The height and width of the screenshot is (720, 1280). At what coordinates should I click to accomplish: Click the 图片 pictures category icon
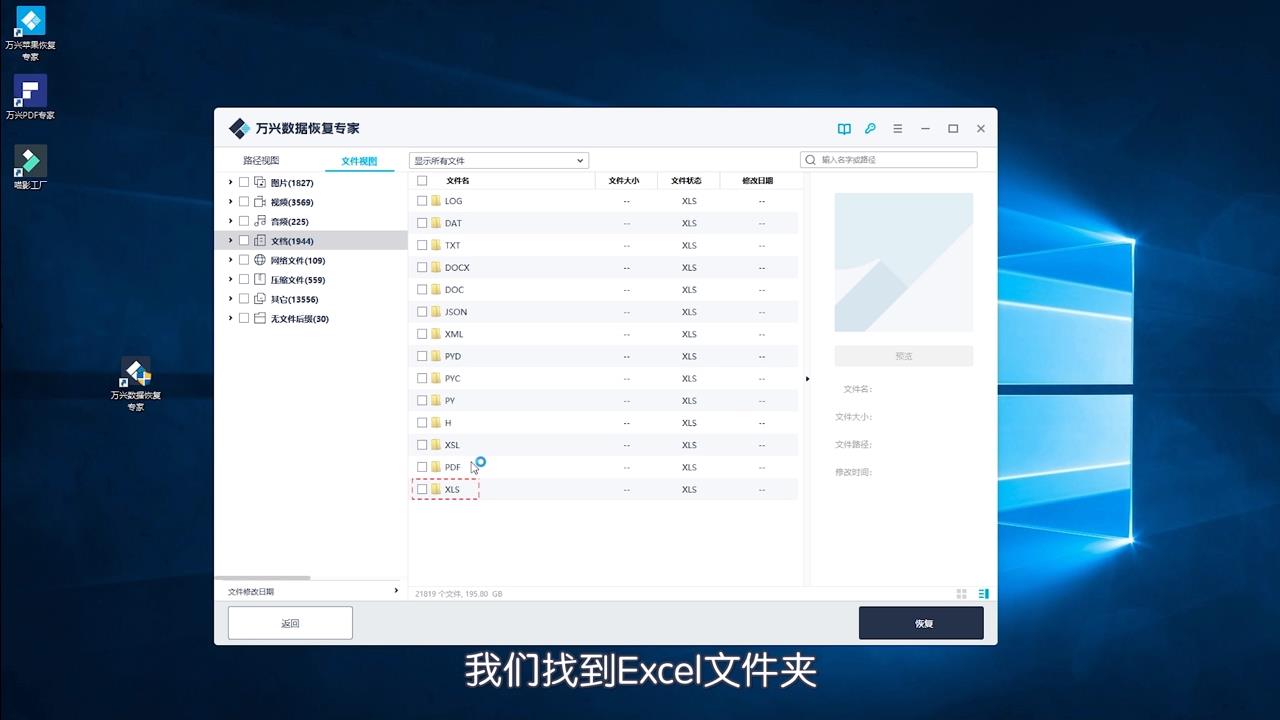pyautogui.click(x=260, y=182)
